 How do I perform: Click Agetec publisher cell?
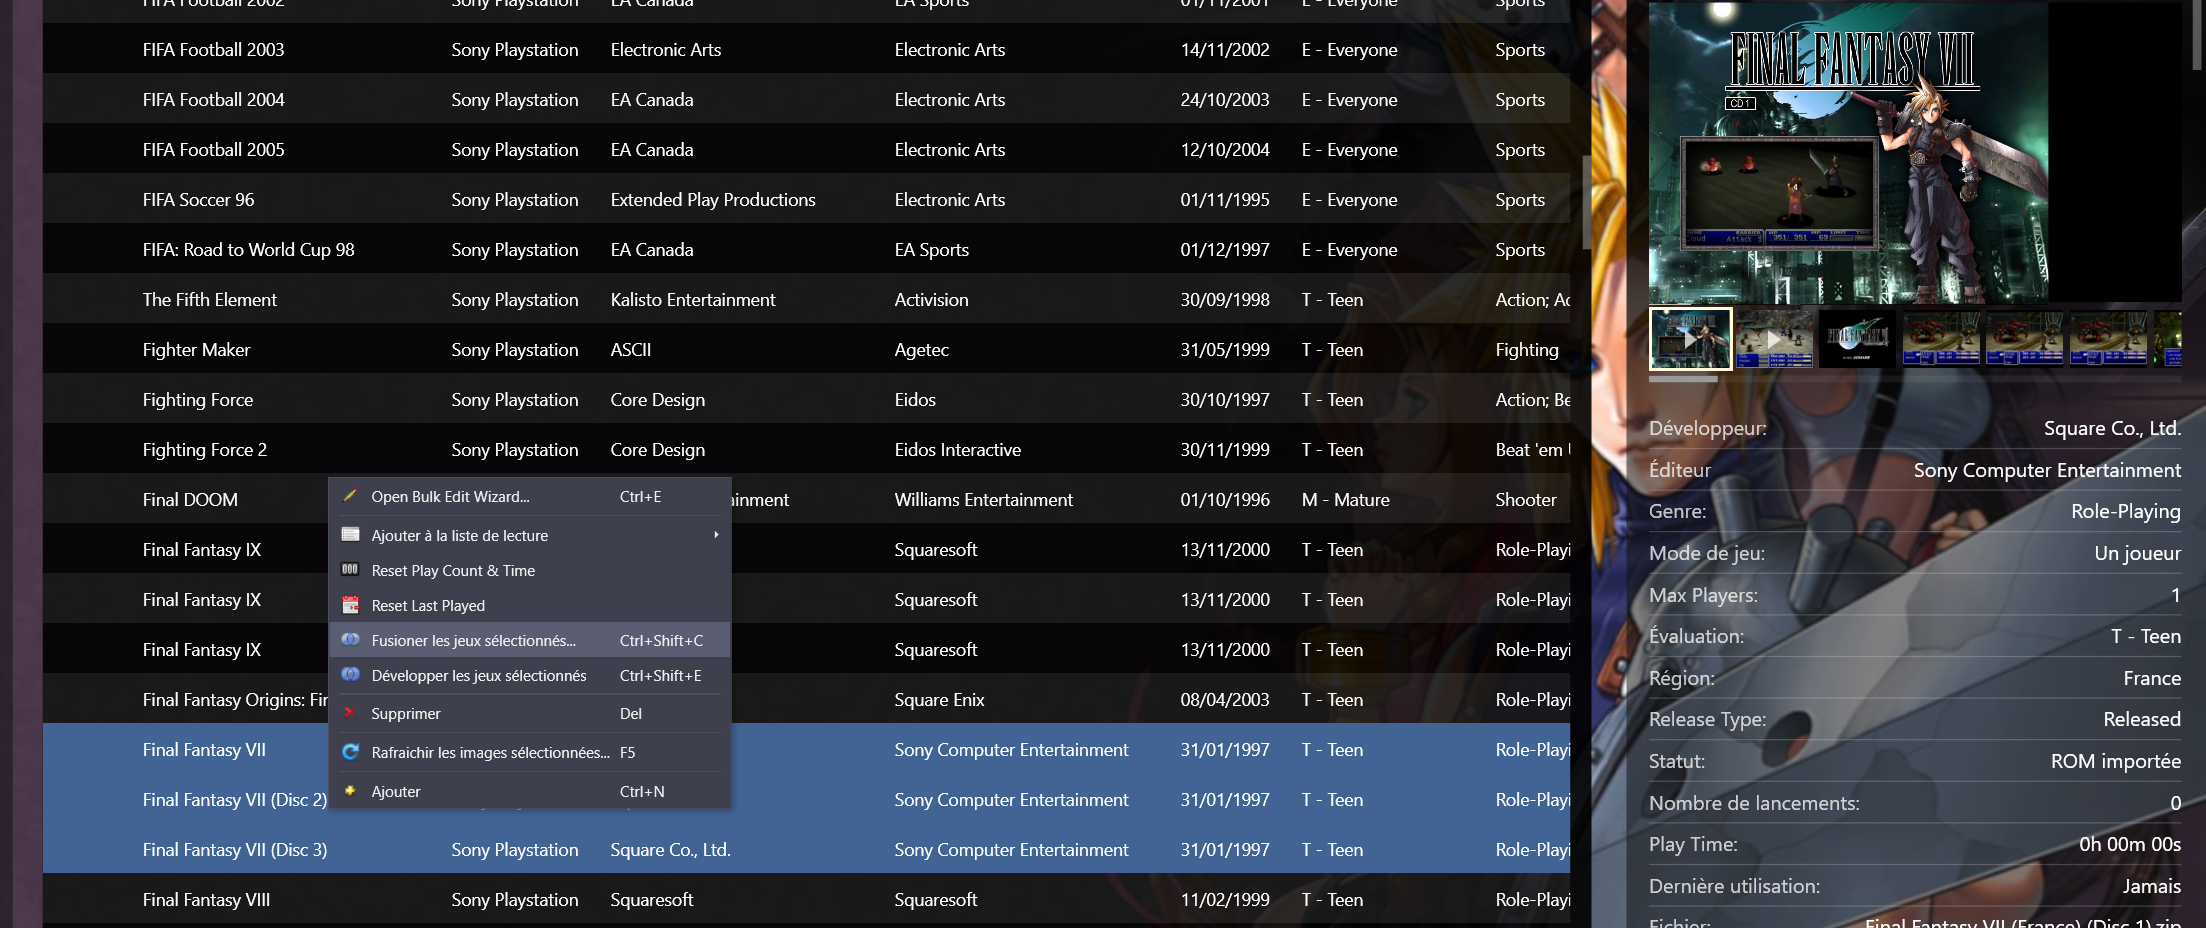coord(921,349)
